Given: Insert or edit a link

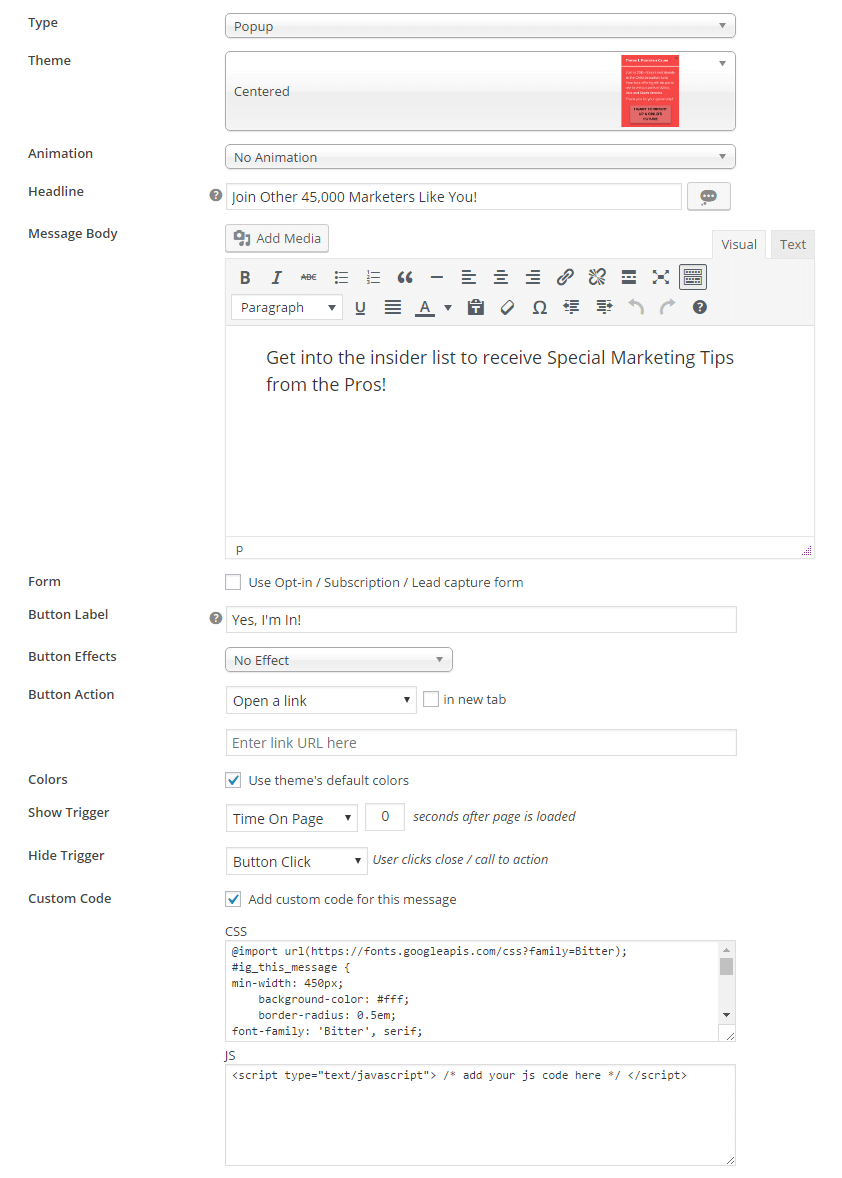Looking at the screenshot, I should coord(565,277).
